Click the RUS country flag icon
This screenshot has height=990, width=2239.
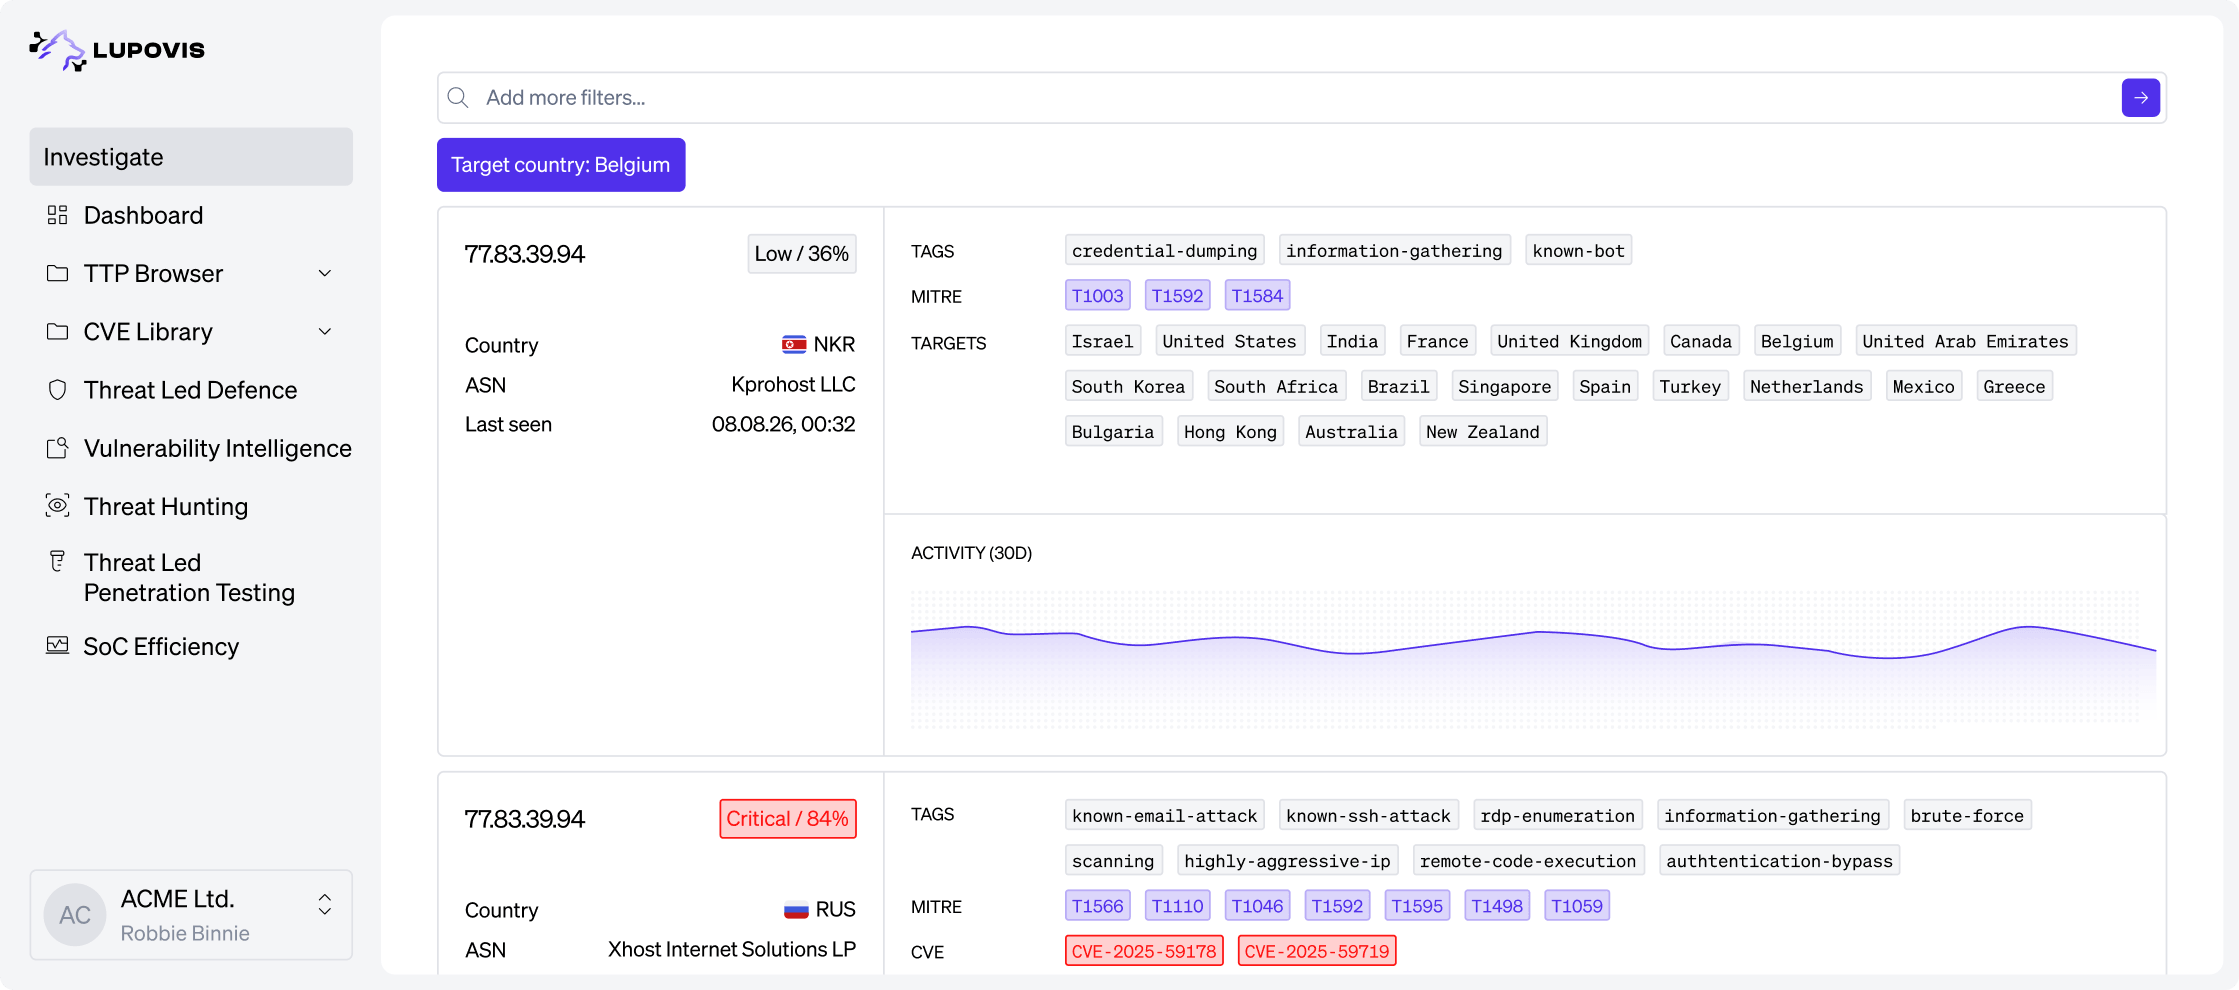pos(796,910)
